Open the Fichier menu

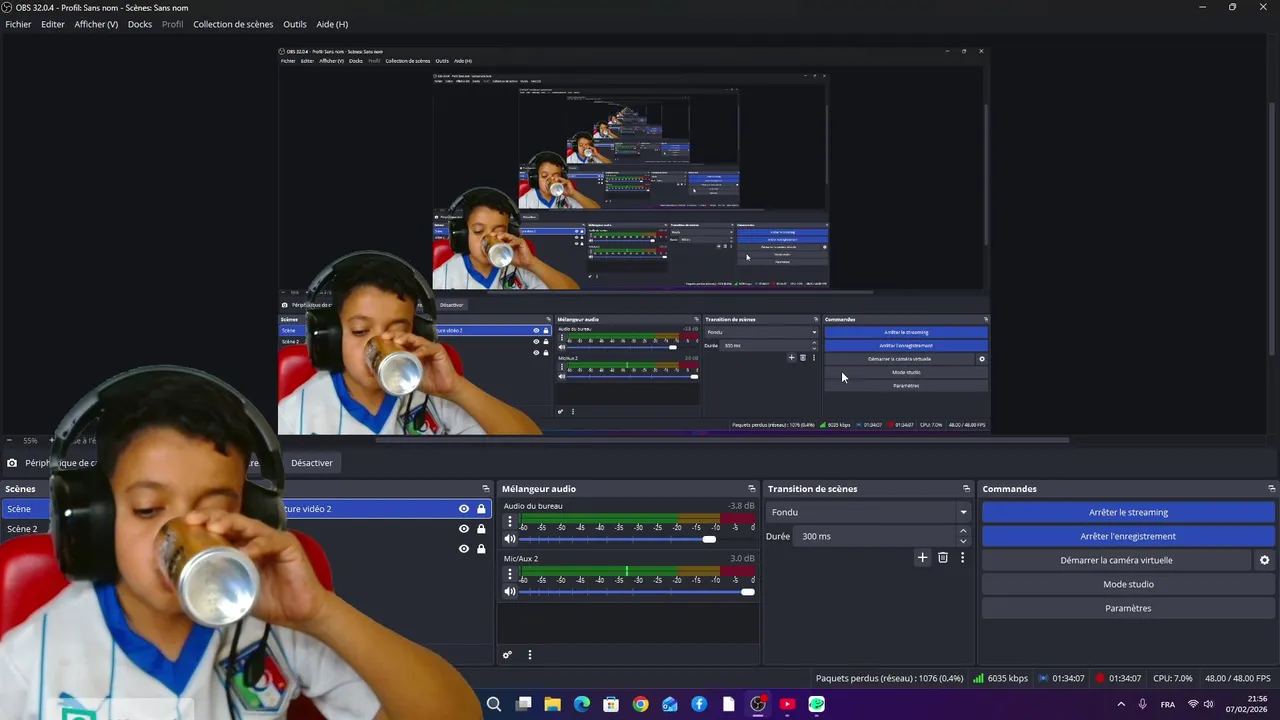point(18,24)
